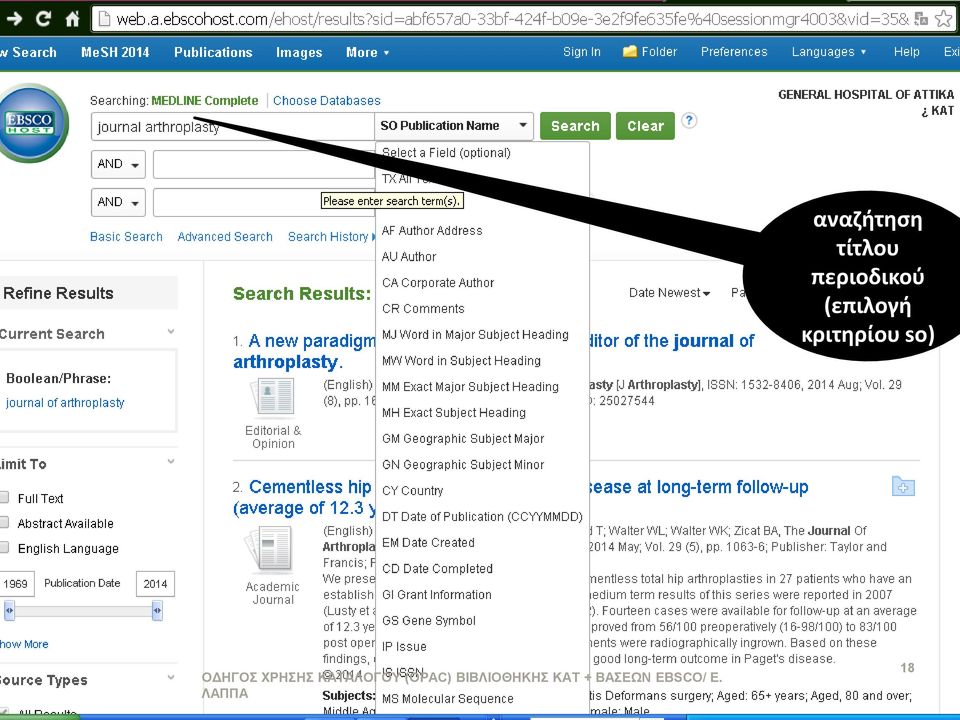
Task: Click Sign In link
Action: pyautogui.click(x=582, y=52)
